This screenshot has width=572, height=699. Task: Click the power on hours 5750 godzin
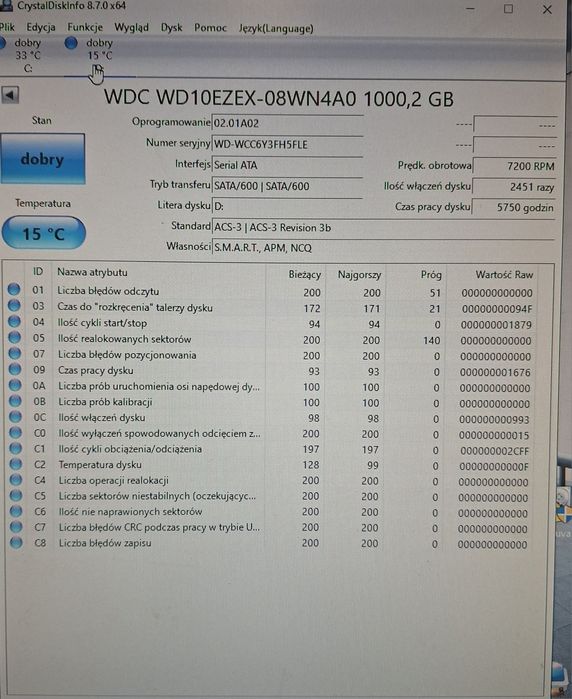coord(514,207)
